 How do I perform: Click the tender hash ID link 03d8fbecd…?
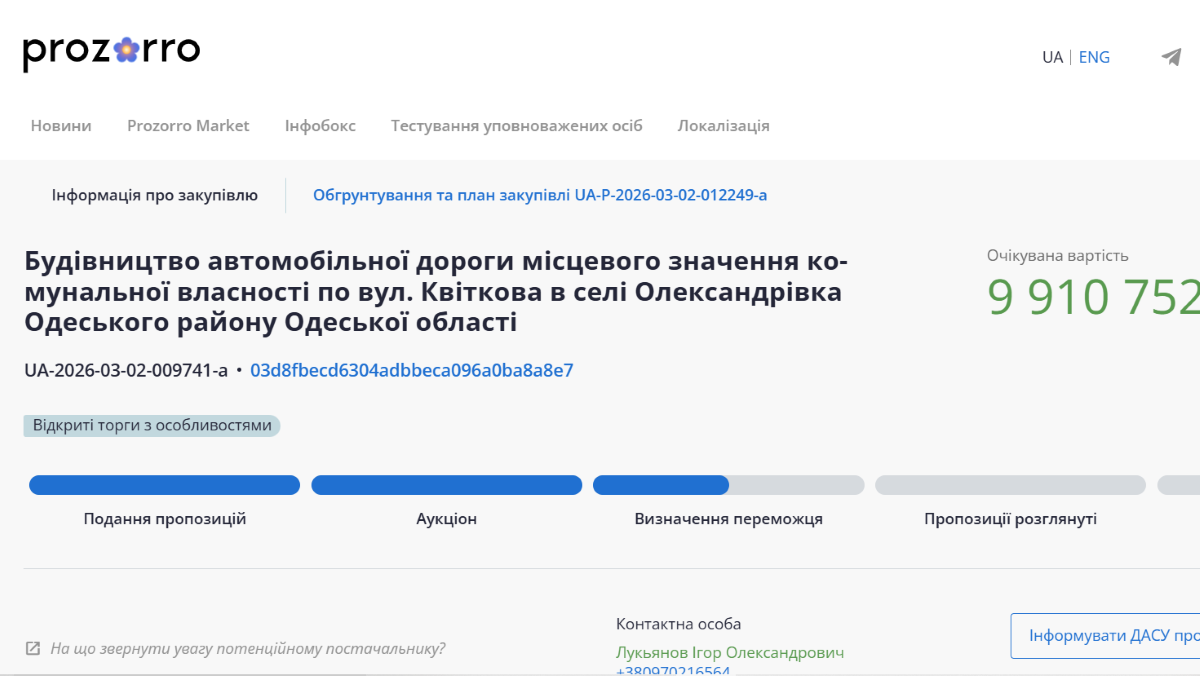coord(411,371)
